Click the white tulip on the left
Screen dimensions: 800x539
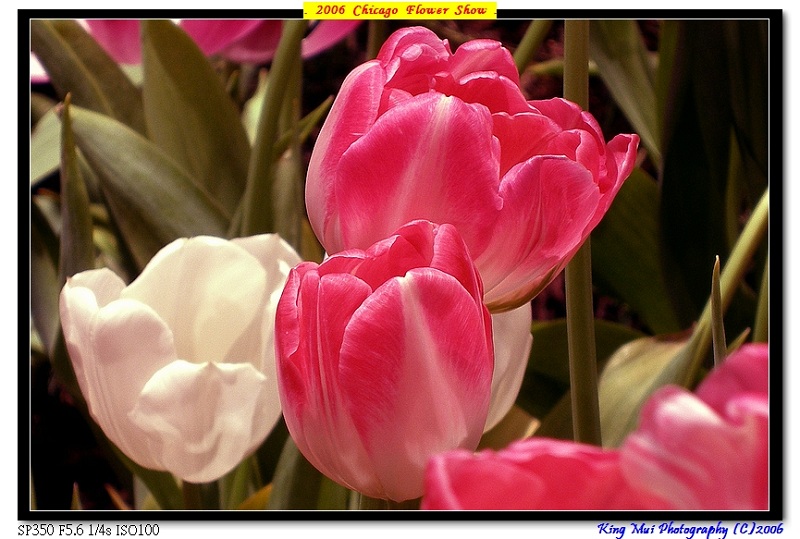point(175,350)
